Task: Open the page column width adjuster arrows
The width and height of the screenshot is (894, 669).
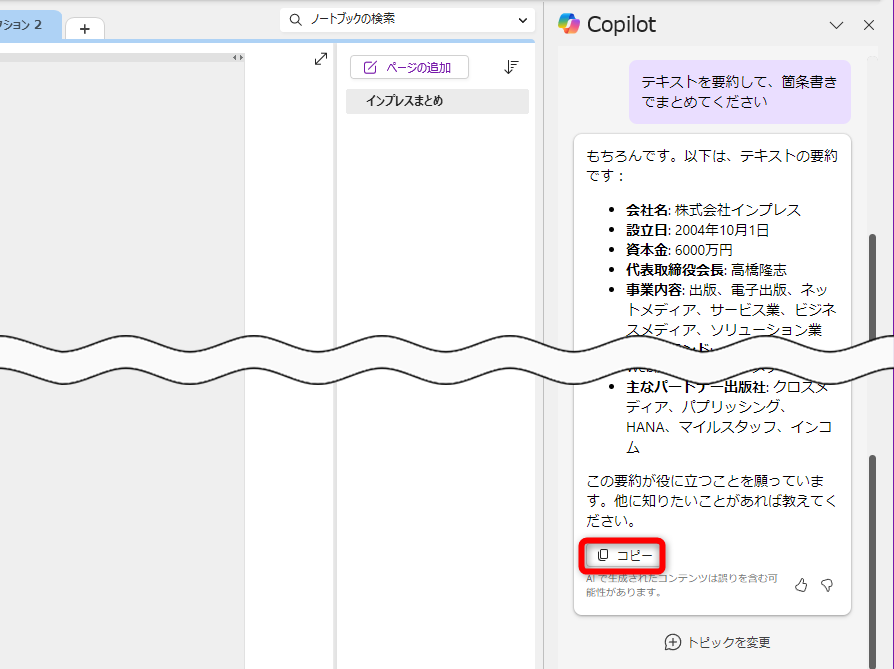Action: click(237, 59)
